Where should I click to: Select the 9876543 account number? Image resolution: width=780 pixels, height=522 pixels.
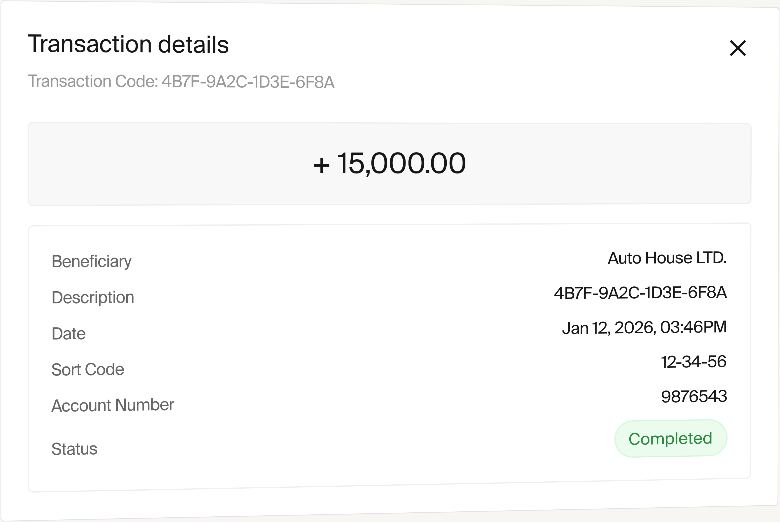(x=694, y=397)
